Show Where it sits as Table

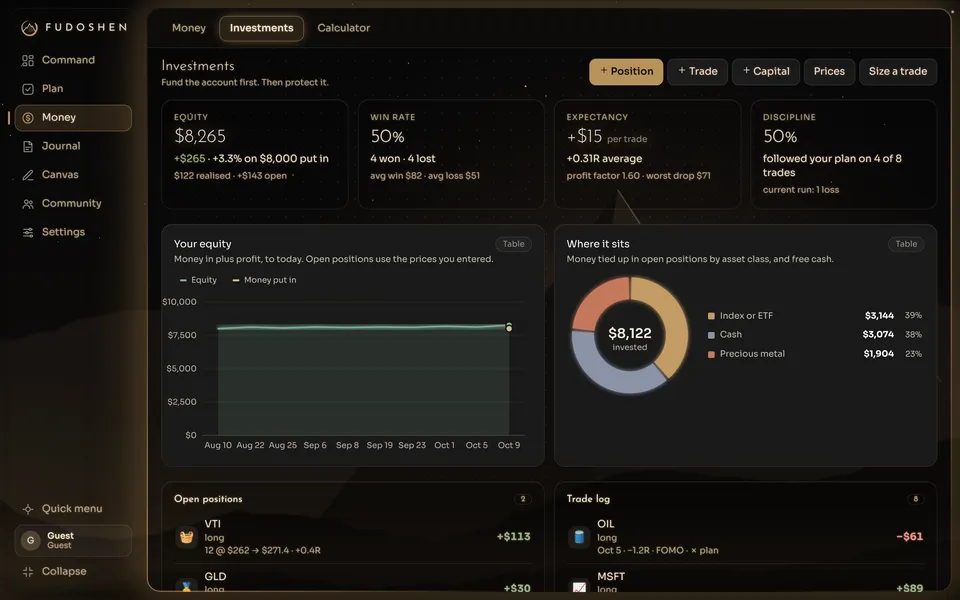click(x=906, y=244)
